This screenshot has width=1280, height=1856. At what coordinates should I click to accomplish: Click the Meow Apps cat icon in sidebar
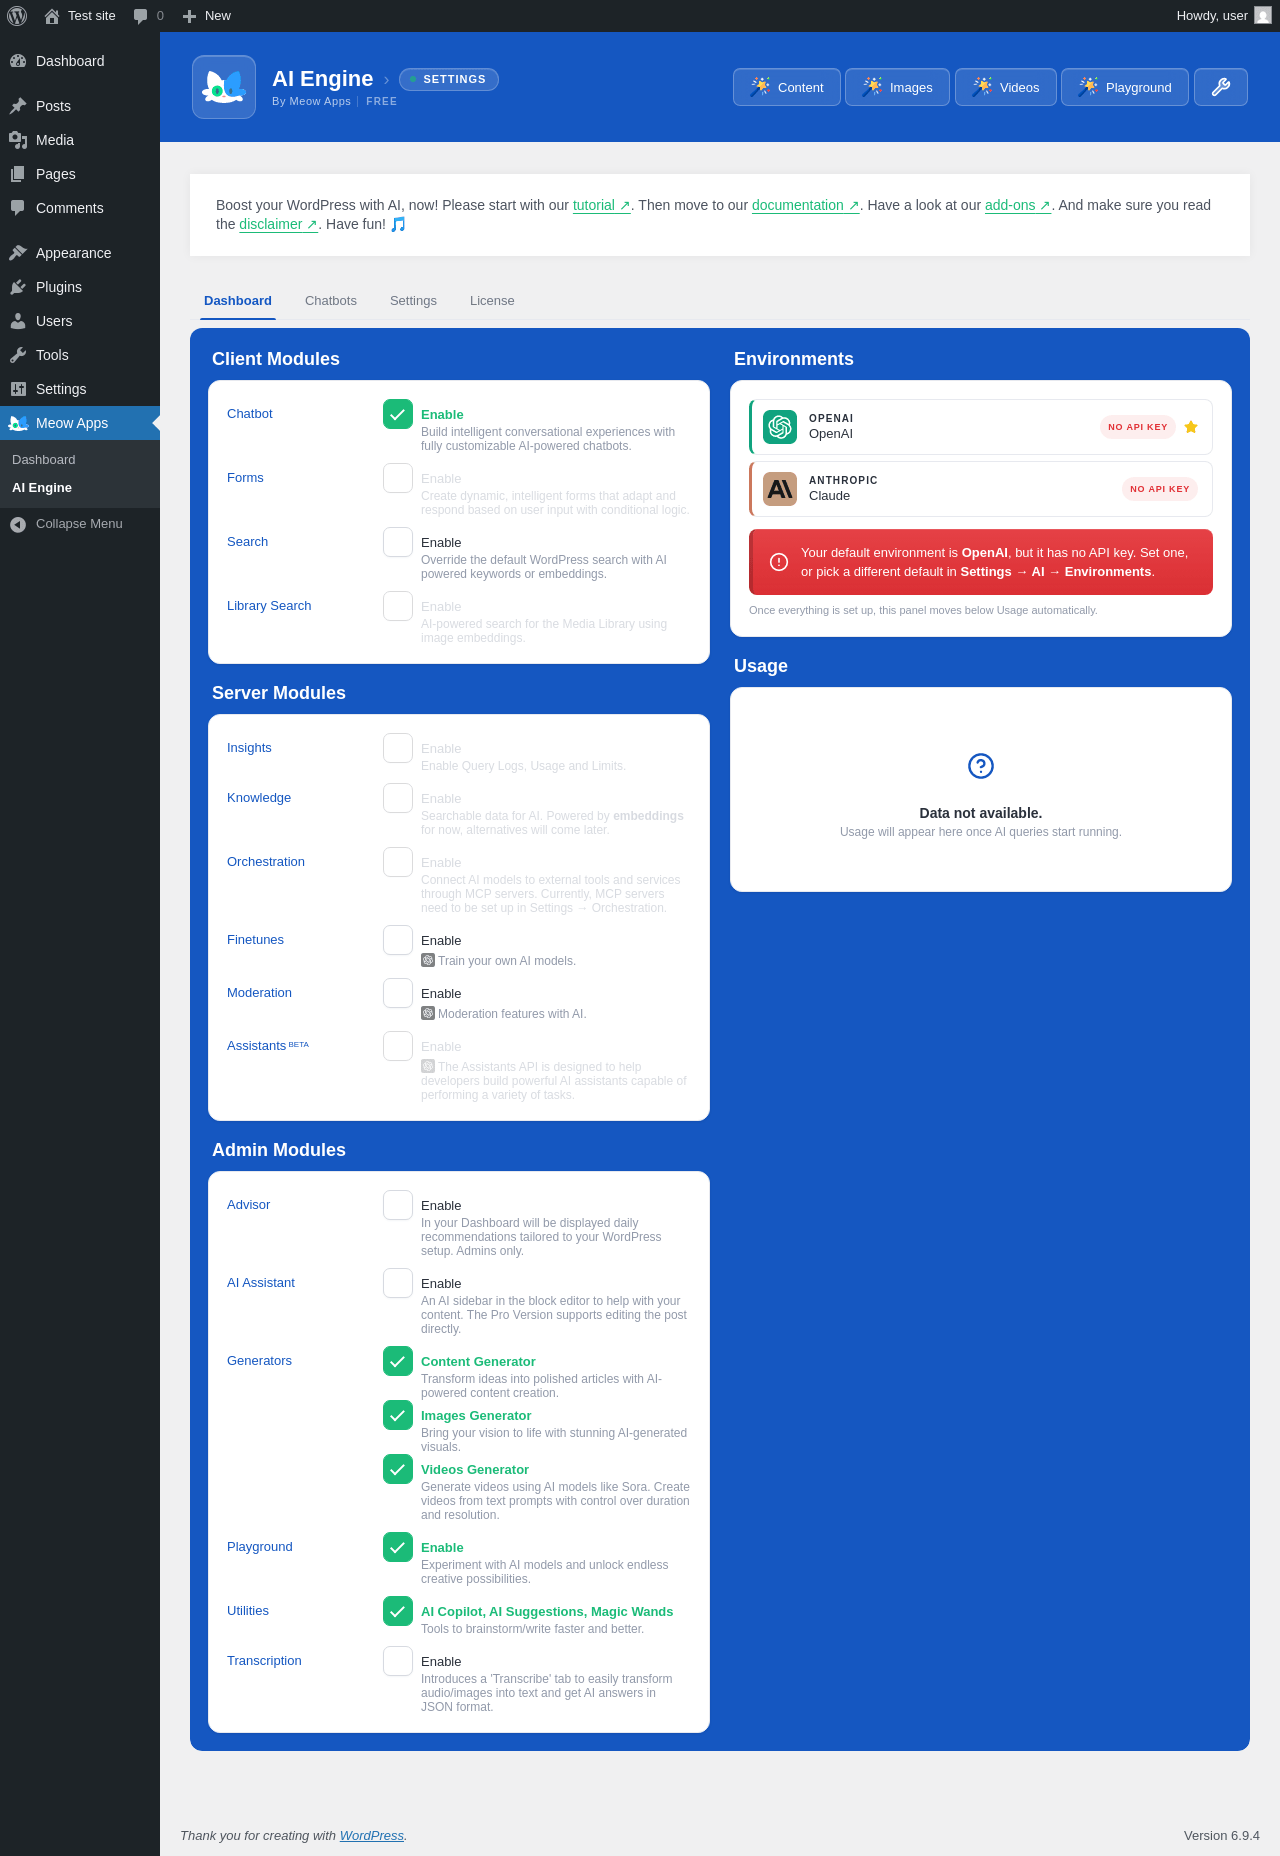point(18,423)
